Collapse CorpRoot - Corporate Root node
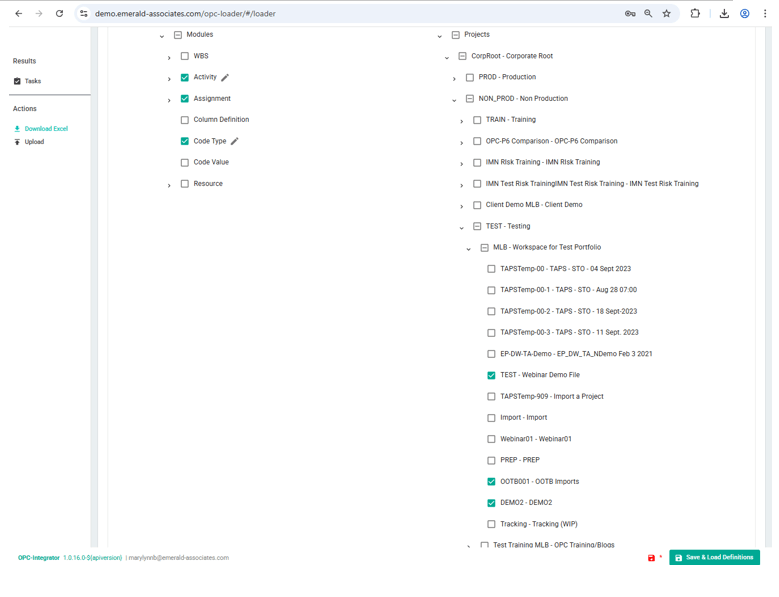 447,58
